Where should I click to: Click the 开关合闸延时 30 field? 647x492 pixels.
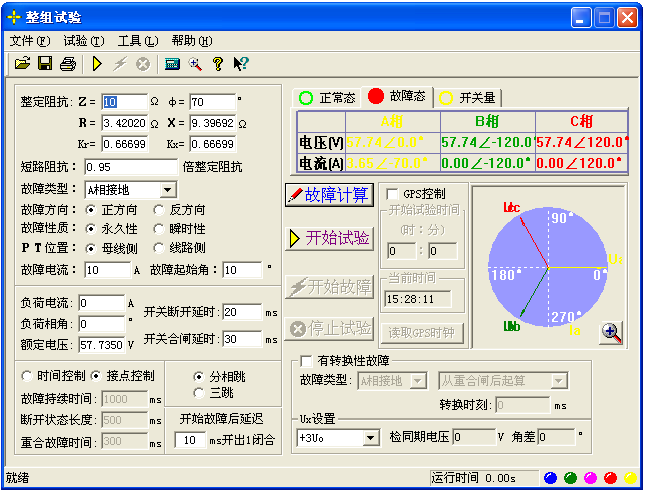pos(242,339)
